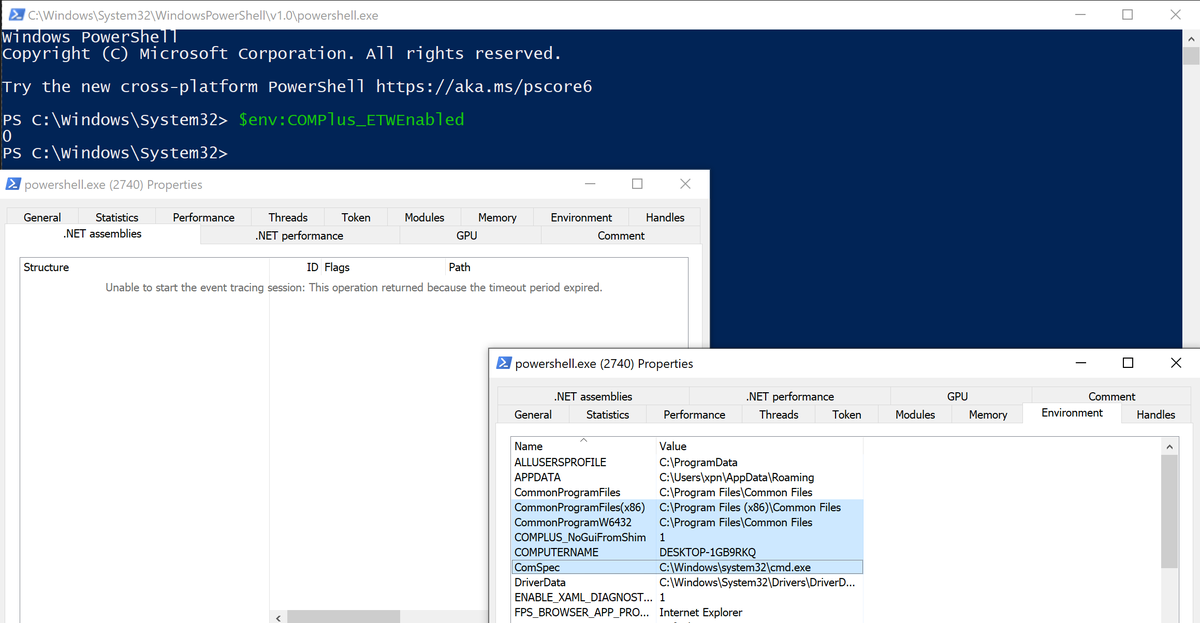Open Performance tab in front Properties window
The image size is (1200, 623).
(x=694, y=414)
